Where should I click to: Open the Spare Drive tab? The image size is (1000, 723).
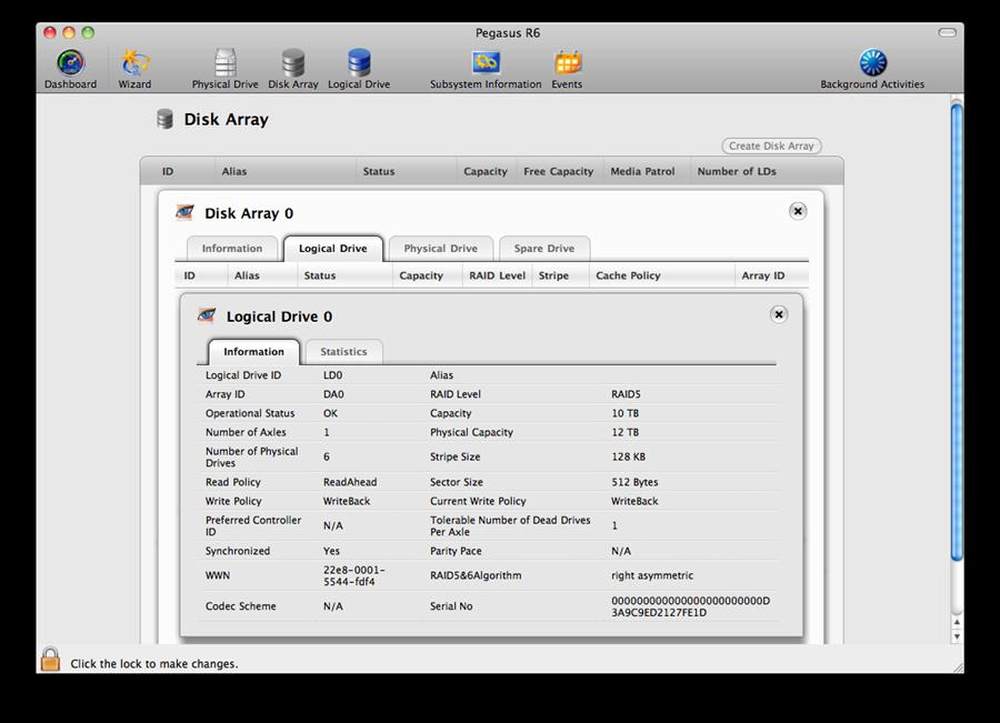544,249
